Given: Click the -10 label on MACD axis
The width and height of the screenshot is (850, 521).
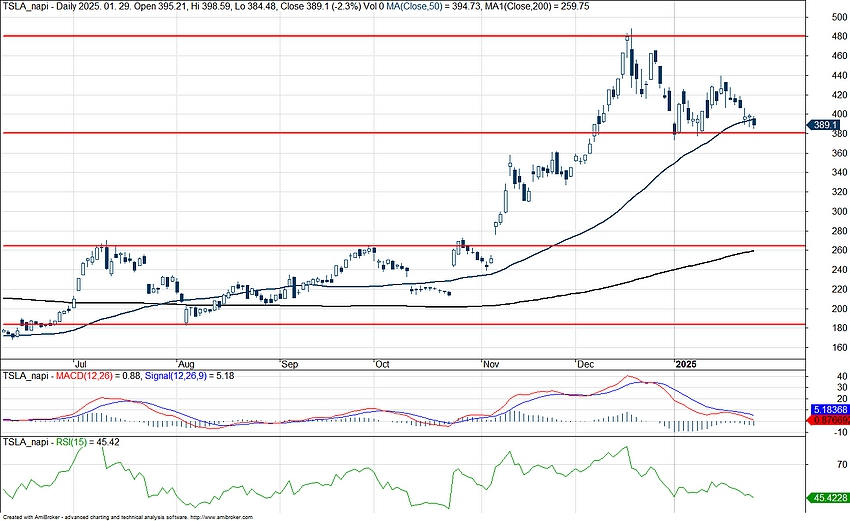Looking at the screenshot, I should click(841, 432).
